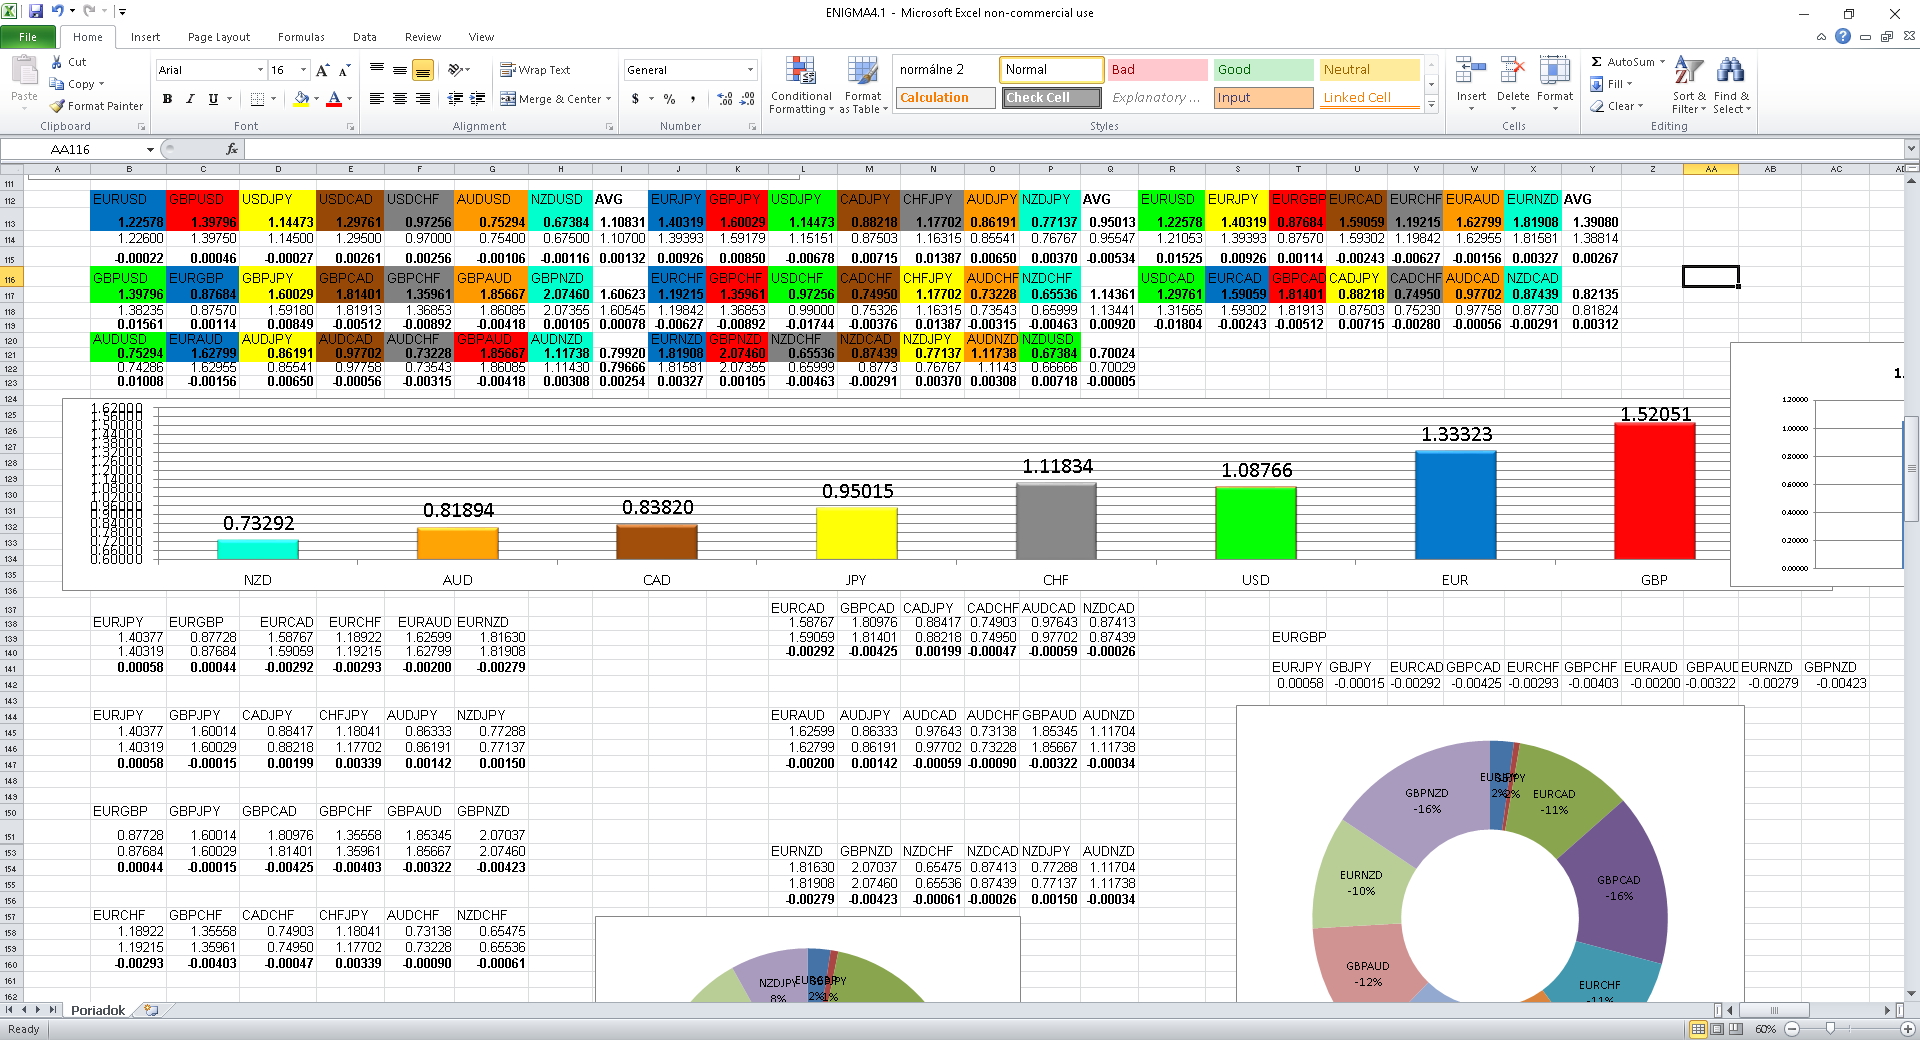Toggle Wrap Text for the cell
This screenshot has height=1040, width=1920.
(x=535, y=70)
